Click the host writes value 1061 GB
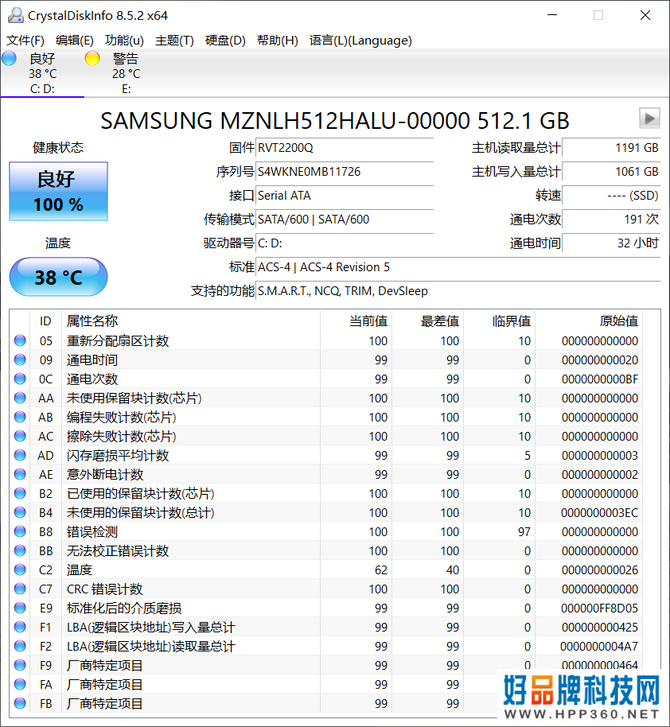670x727 pixels. point(611,172)
